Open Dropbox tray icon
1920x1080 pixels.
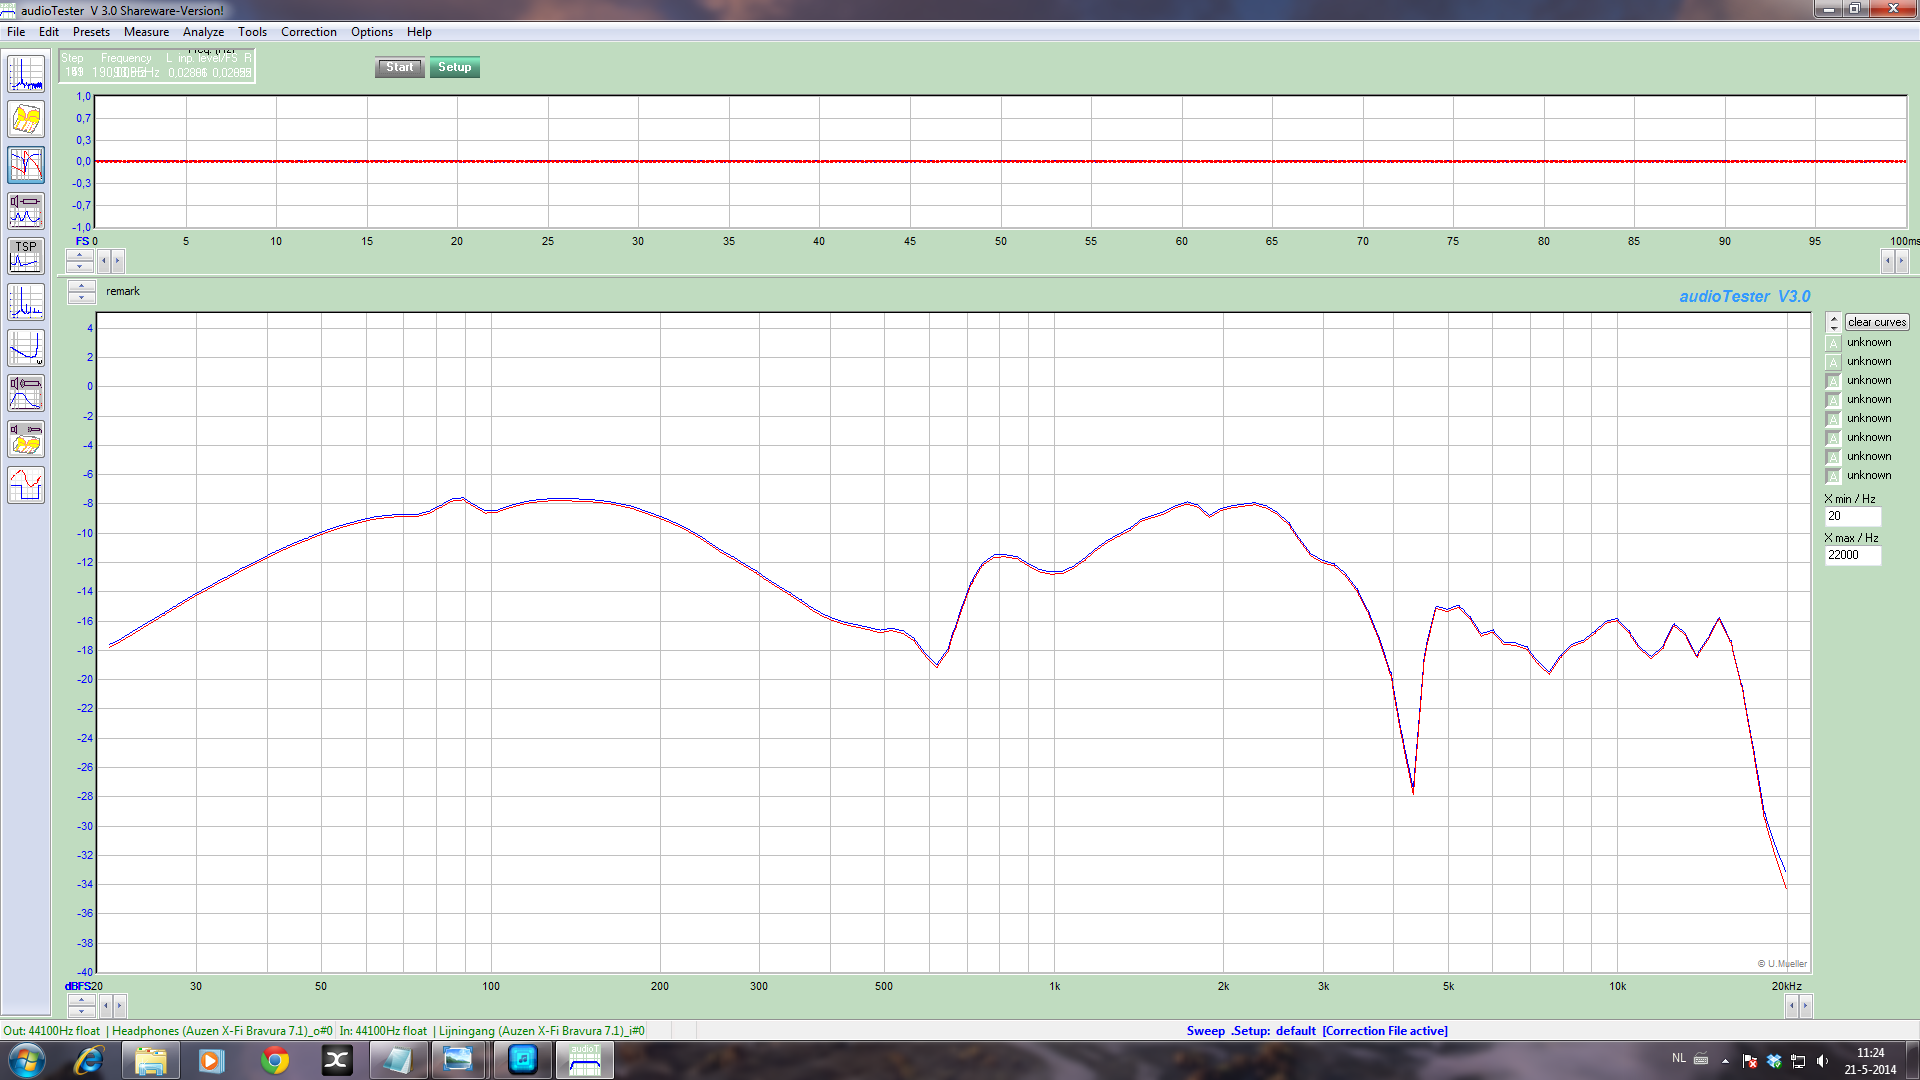1774,1061
